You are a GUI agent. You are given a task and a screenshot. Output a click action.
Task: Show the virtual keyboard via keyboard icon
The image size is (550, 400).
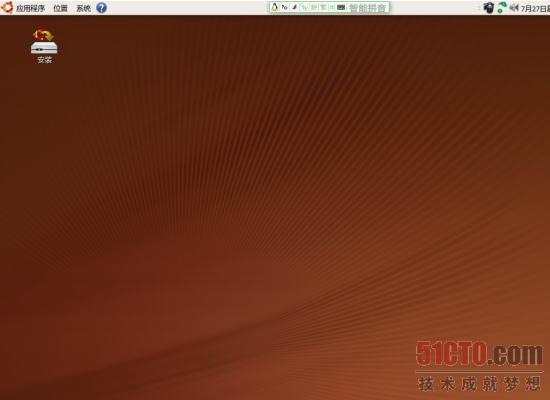(x=341, y=7)
